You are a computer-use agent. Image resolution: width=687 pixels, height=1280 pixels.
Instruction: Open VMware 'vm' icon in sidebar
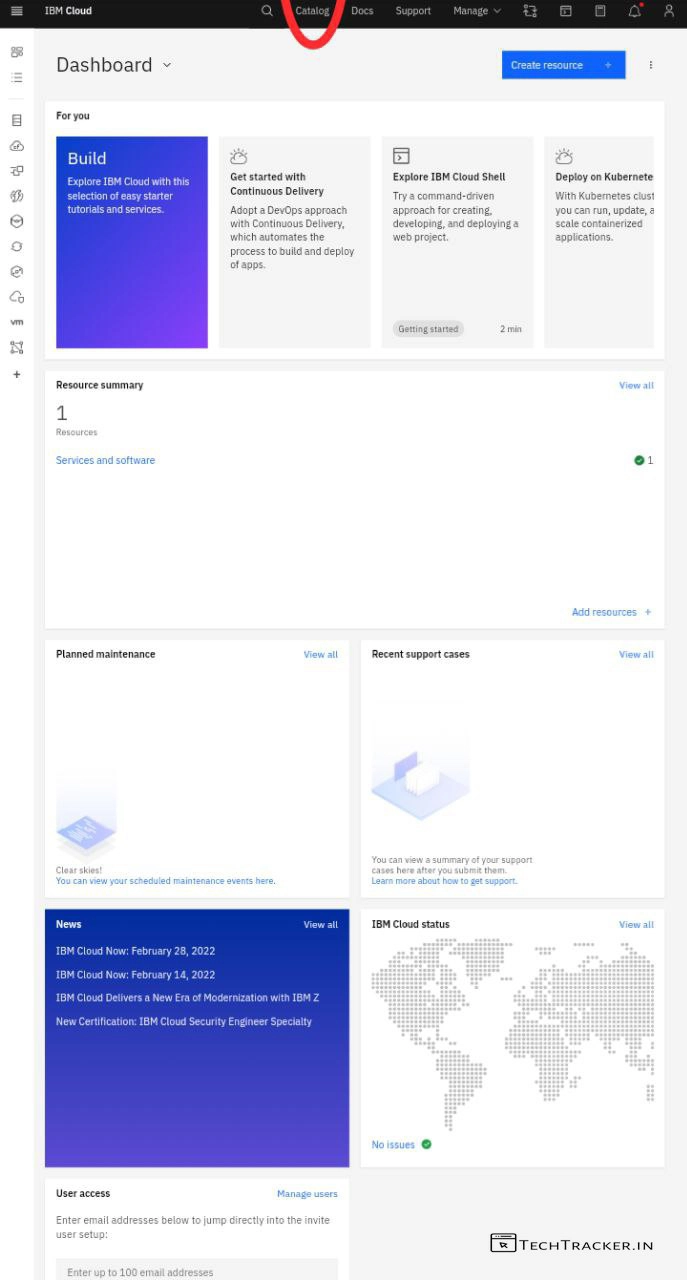pyautogui.click(x=17, y=322)
